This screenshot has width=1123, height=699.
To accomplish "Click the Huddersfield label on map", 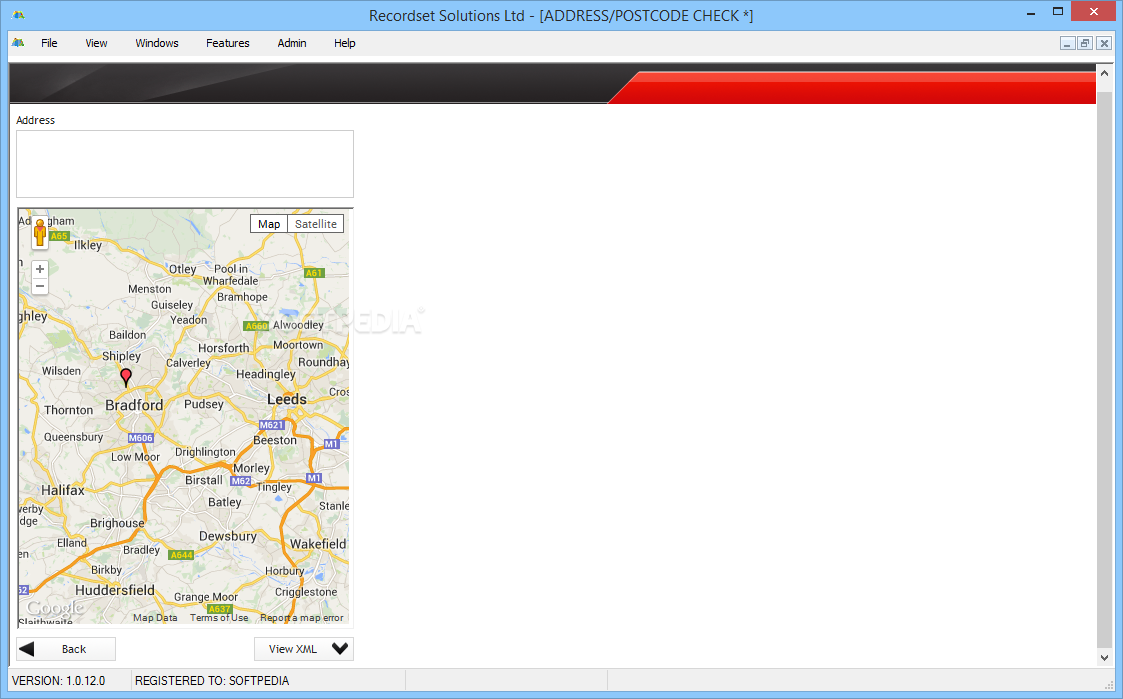I will pos(115,590).
